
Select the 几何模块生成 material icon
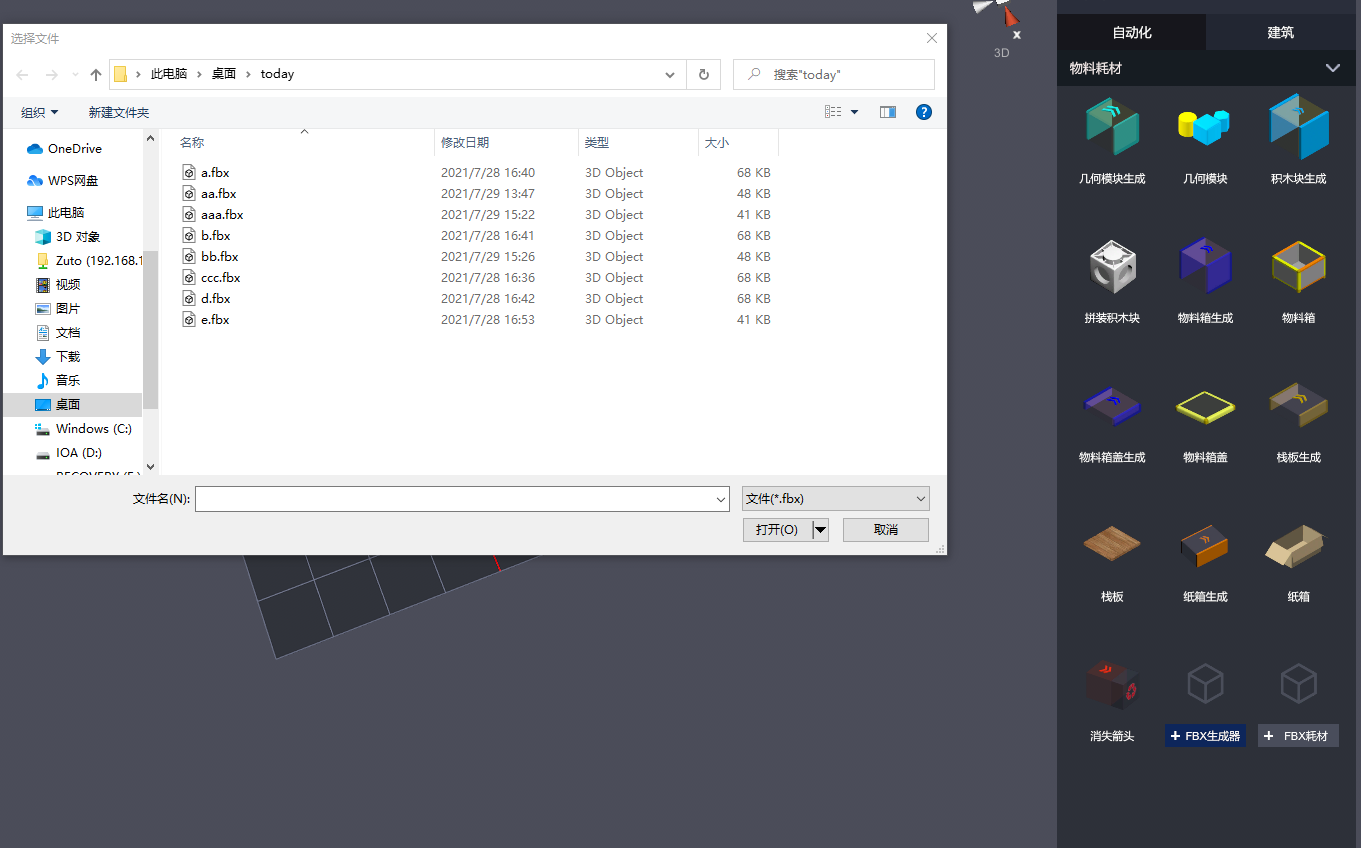click(x=1112, y=127)
